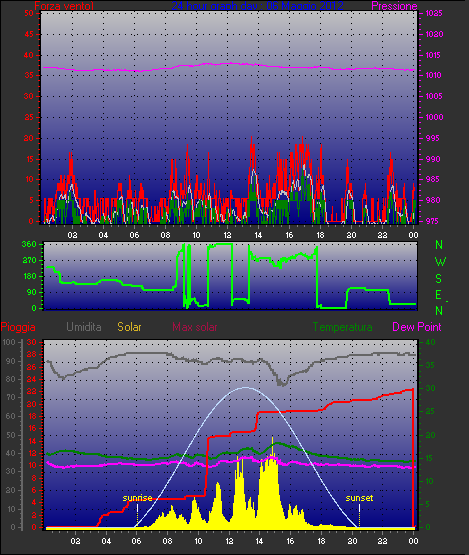Select the 'Max solar' legend label
Image resolution: width=469 pixels, height=555 pixels.
tap(195, 327)
